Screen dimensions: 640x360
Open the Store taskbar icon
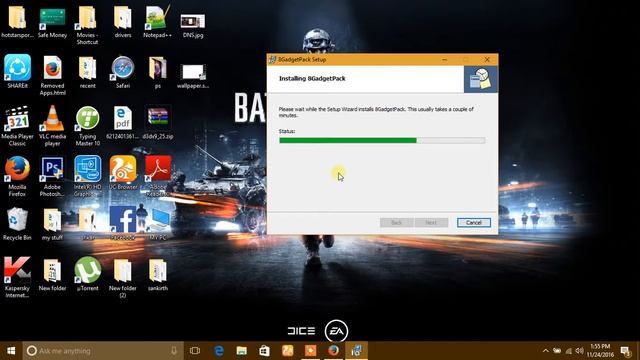pos(264,351)
